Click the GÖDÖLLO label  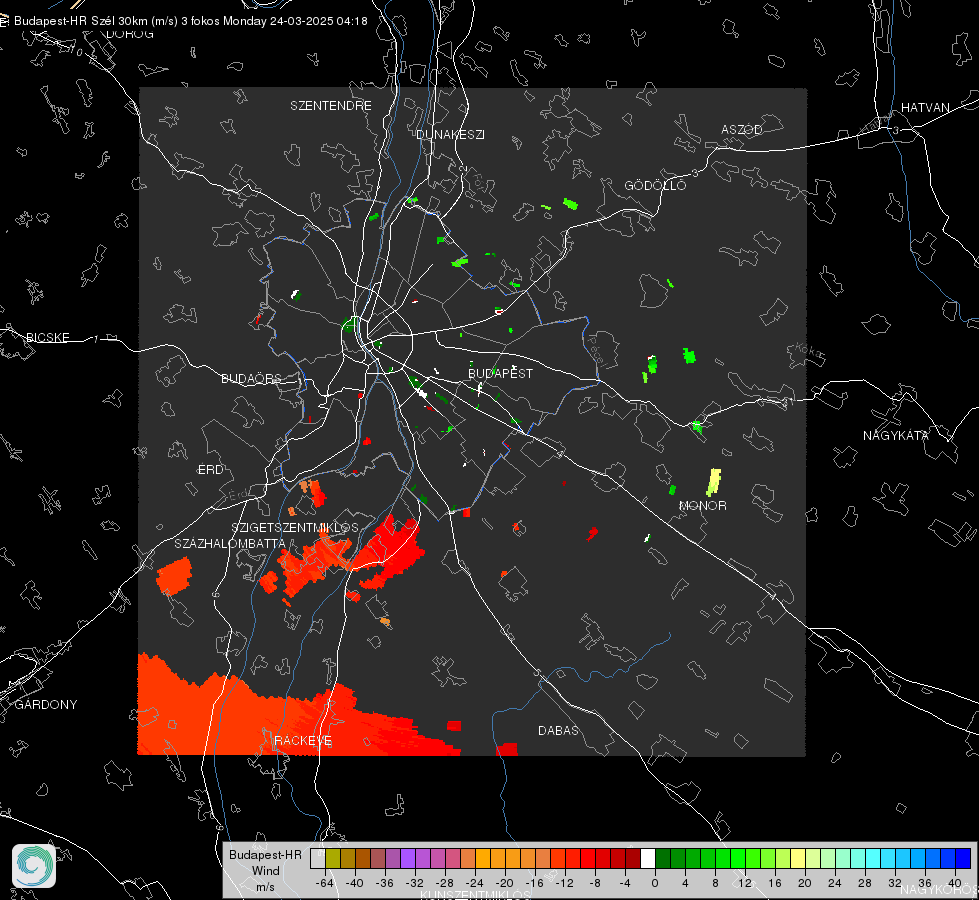[655, 185]
